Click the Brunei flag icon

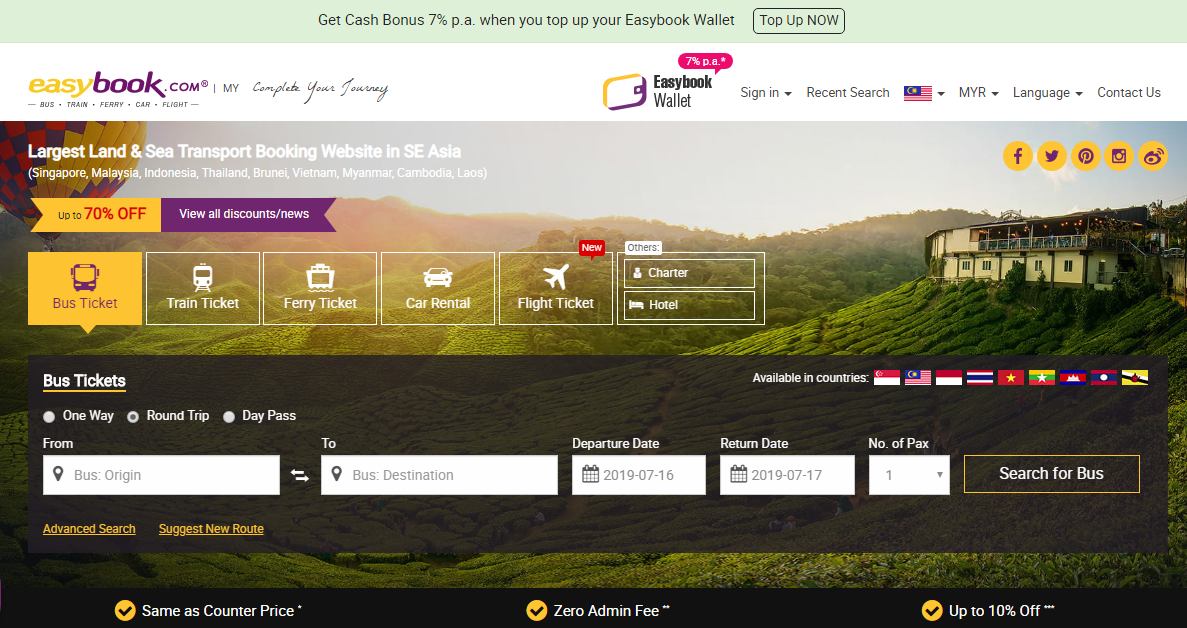pos(1135,378)
